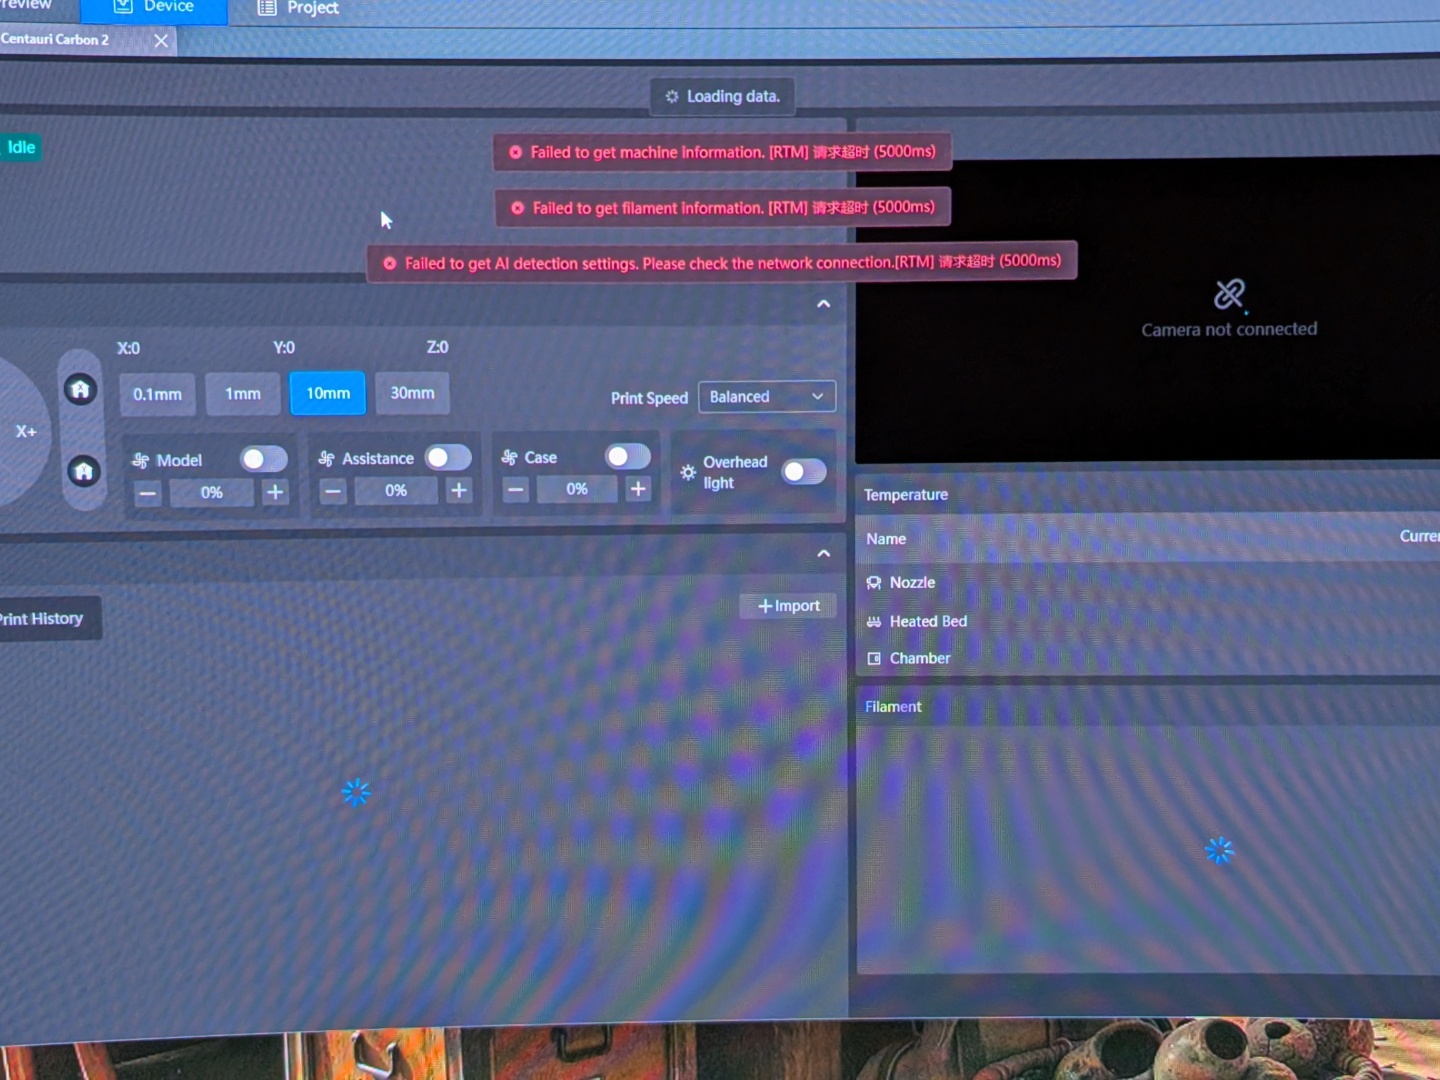The image size is (1440, 1080).
Task: Switch on the Overhead light
Action: point(804,471)
